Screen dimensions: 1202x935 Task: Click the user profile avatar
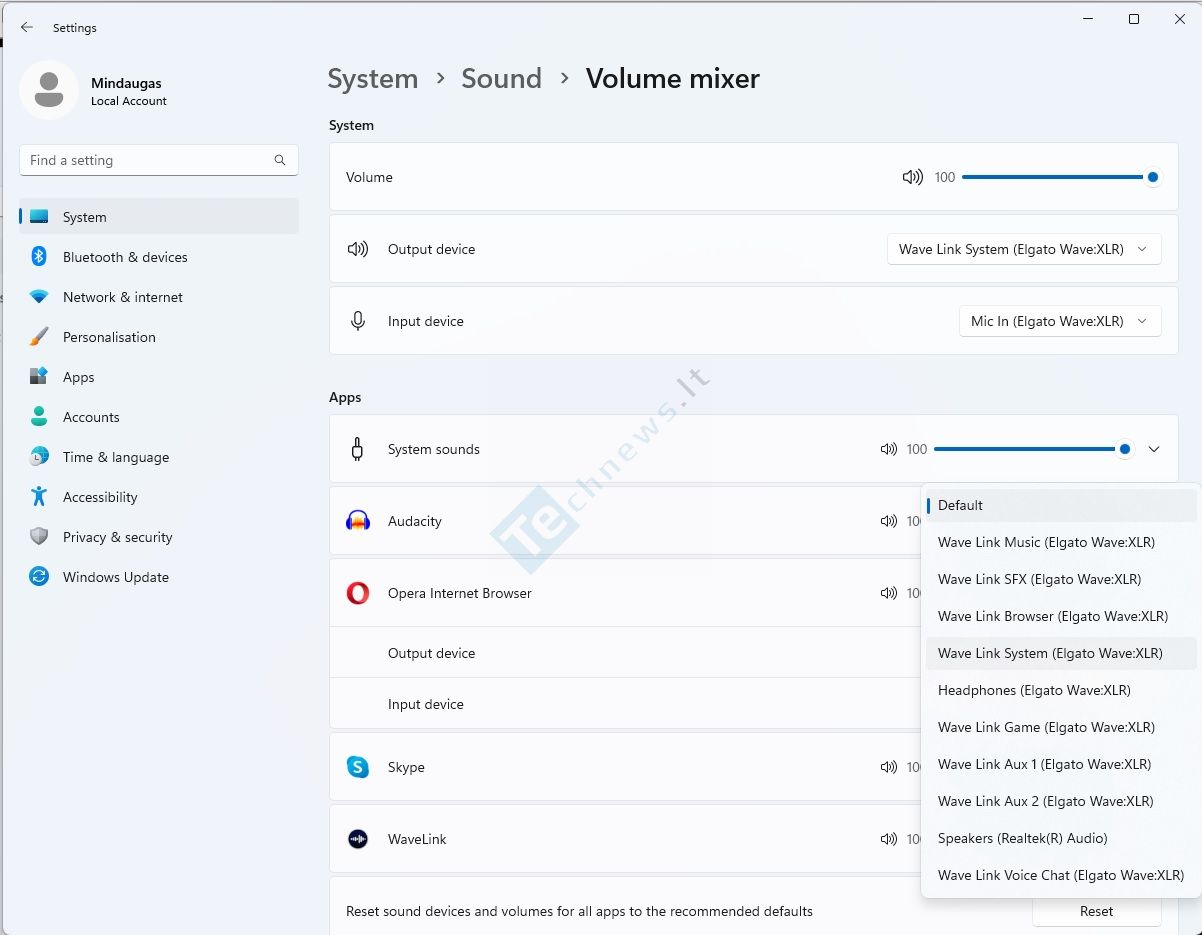point(49,90)
